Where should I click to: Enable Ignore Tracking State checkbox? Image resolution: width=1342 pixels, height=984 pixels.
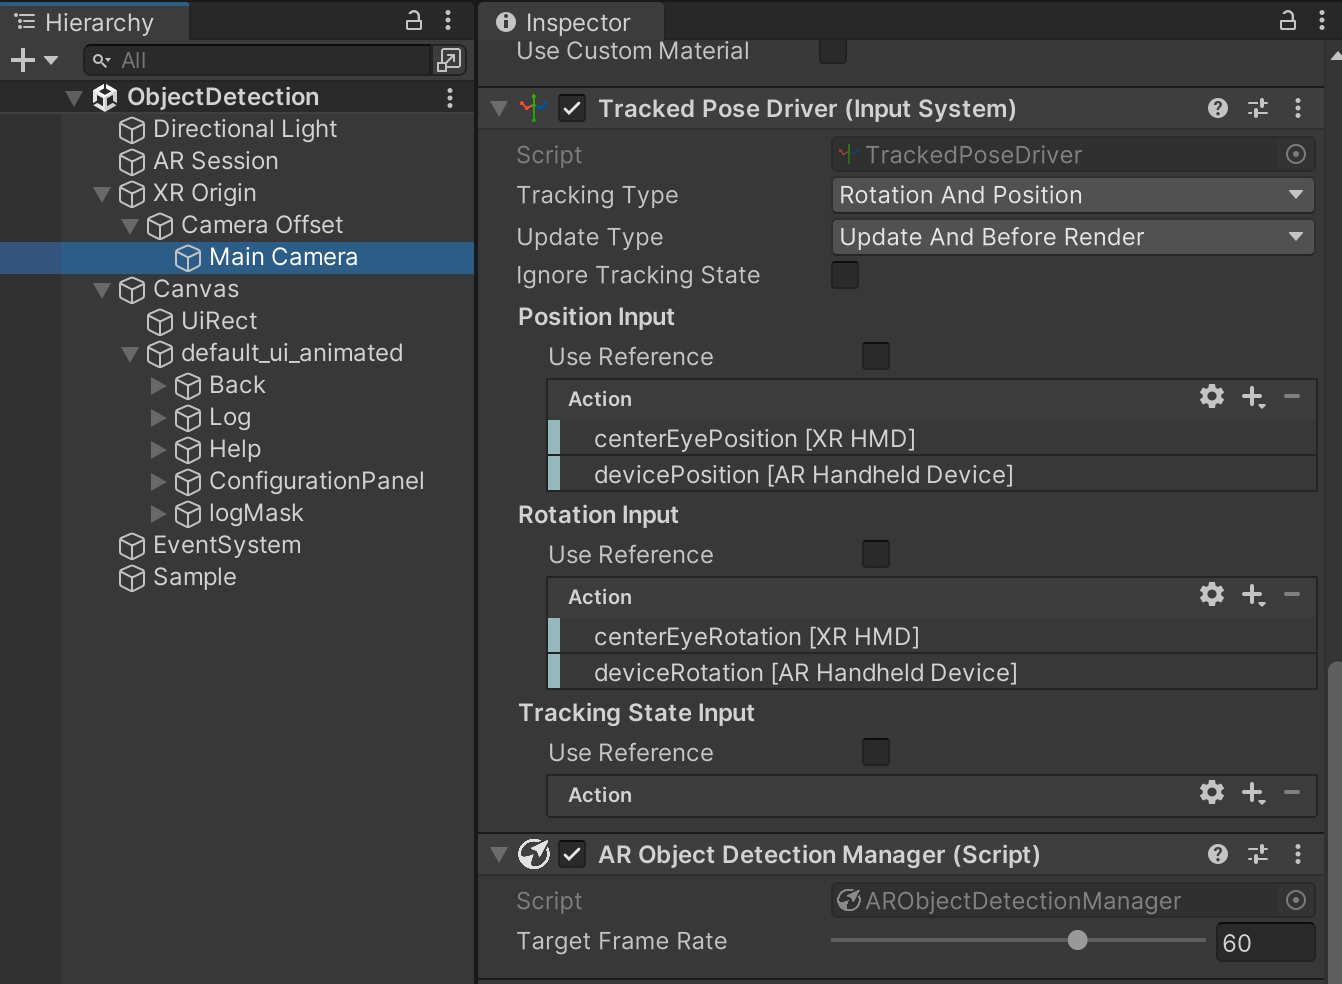(845, 275)
